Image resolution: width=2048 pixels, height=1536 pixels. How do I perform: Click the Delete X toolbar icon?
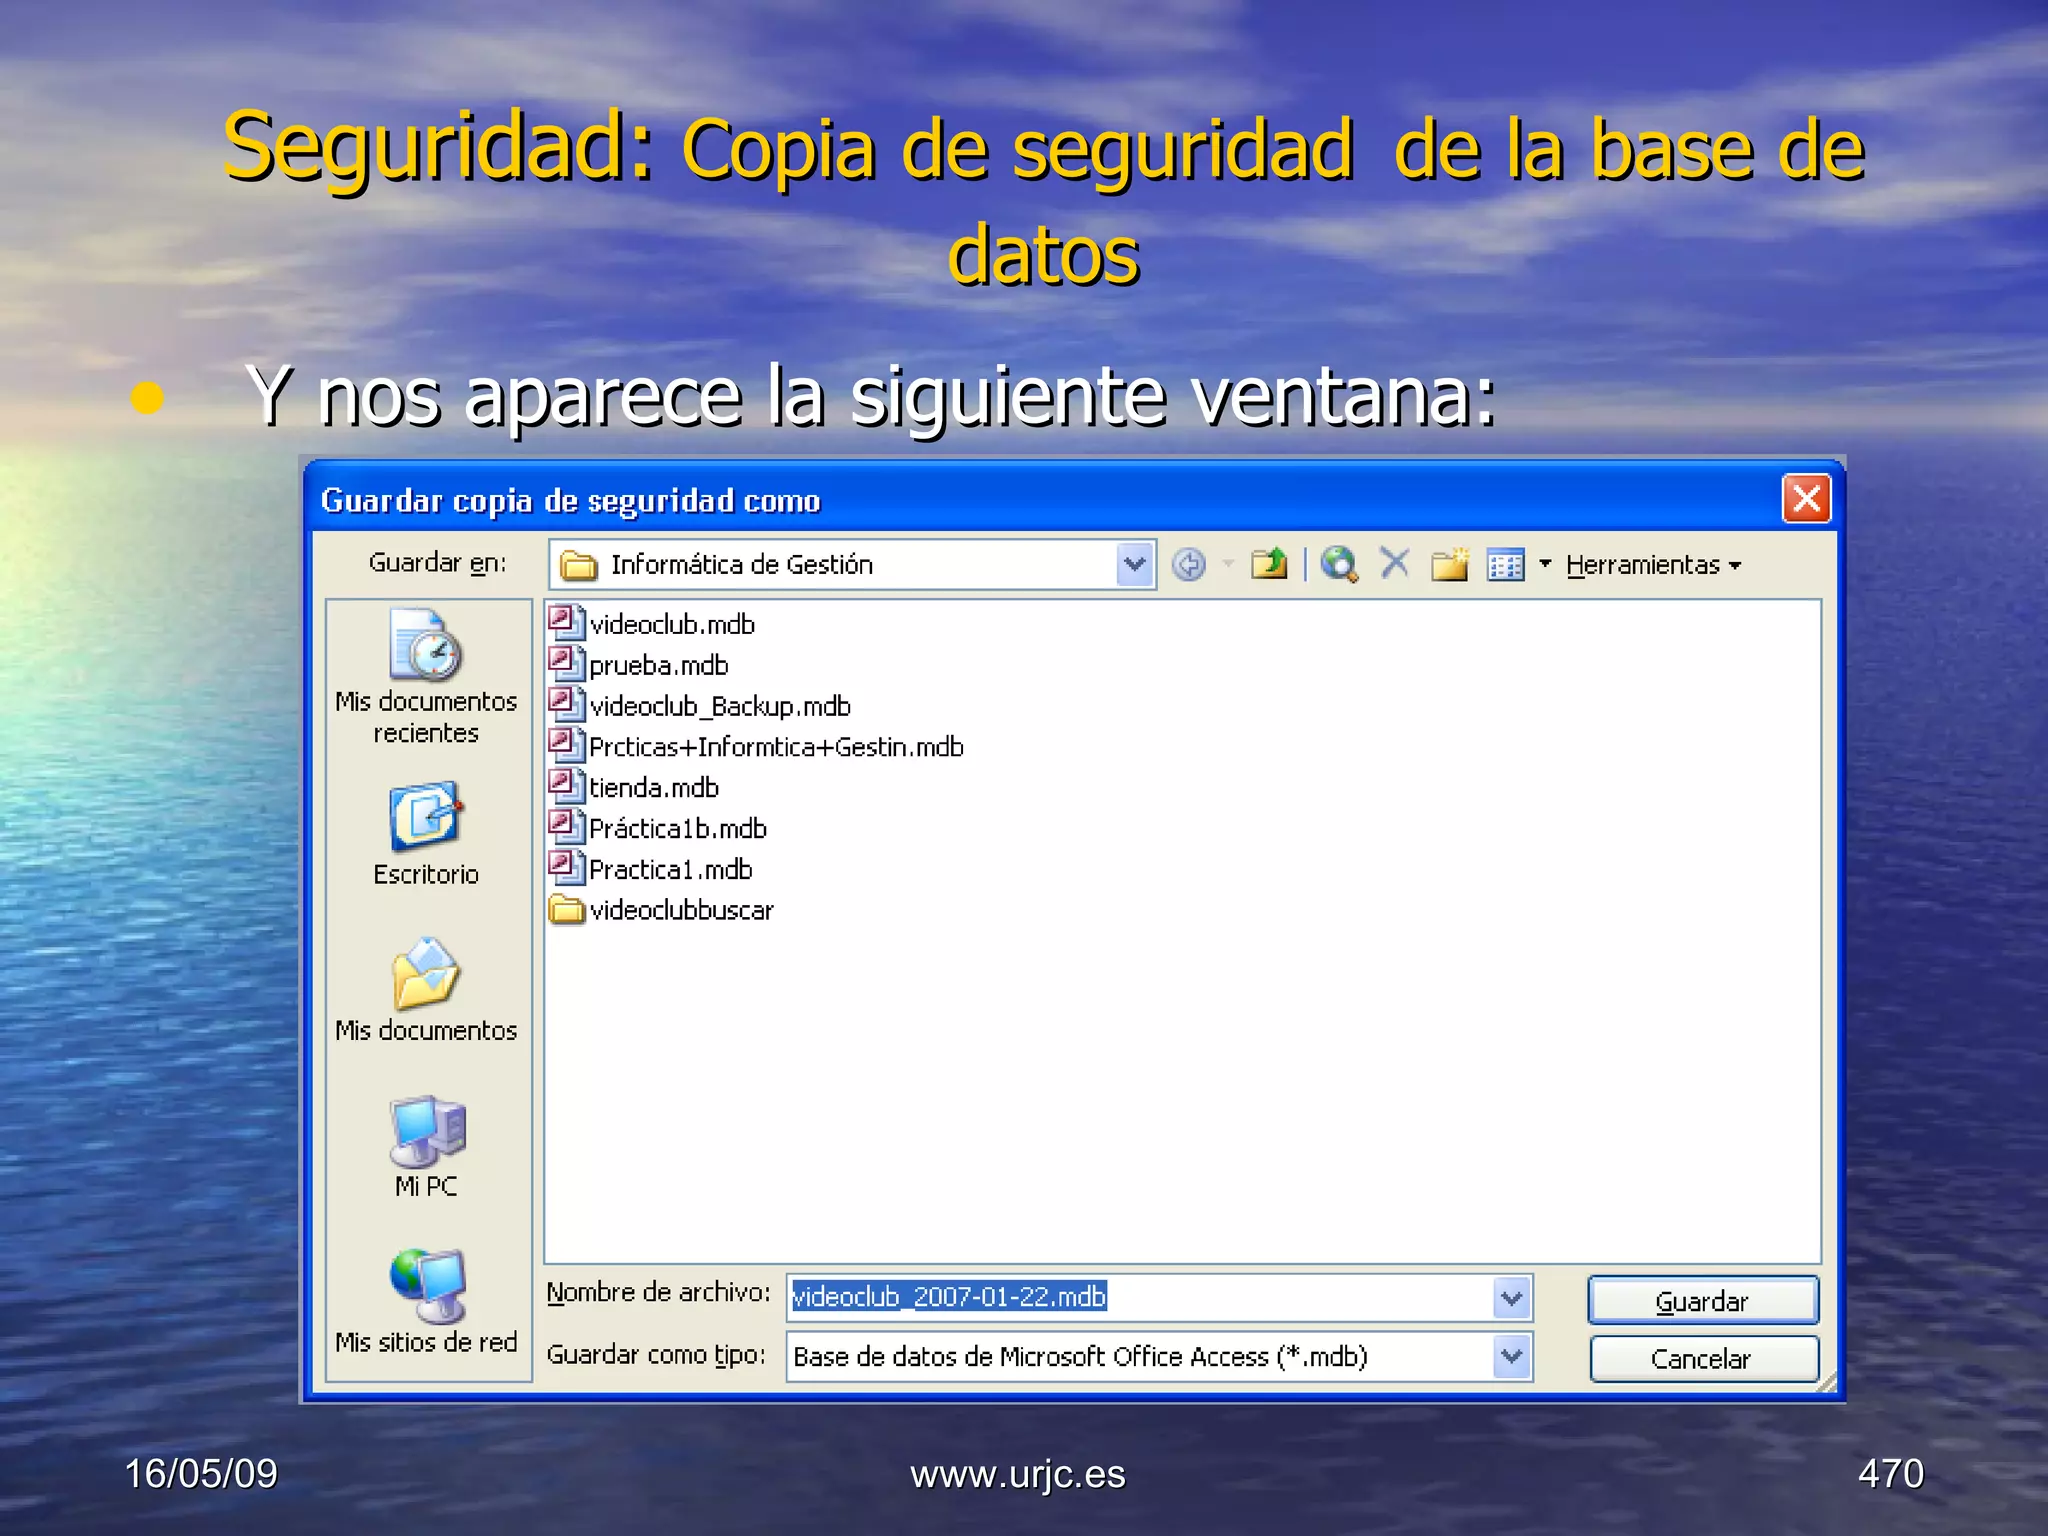click(1395, 563)
